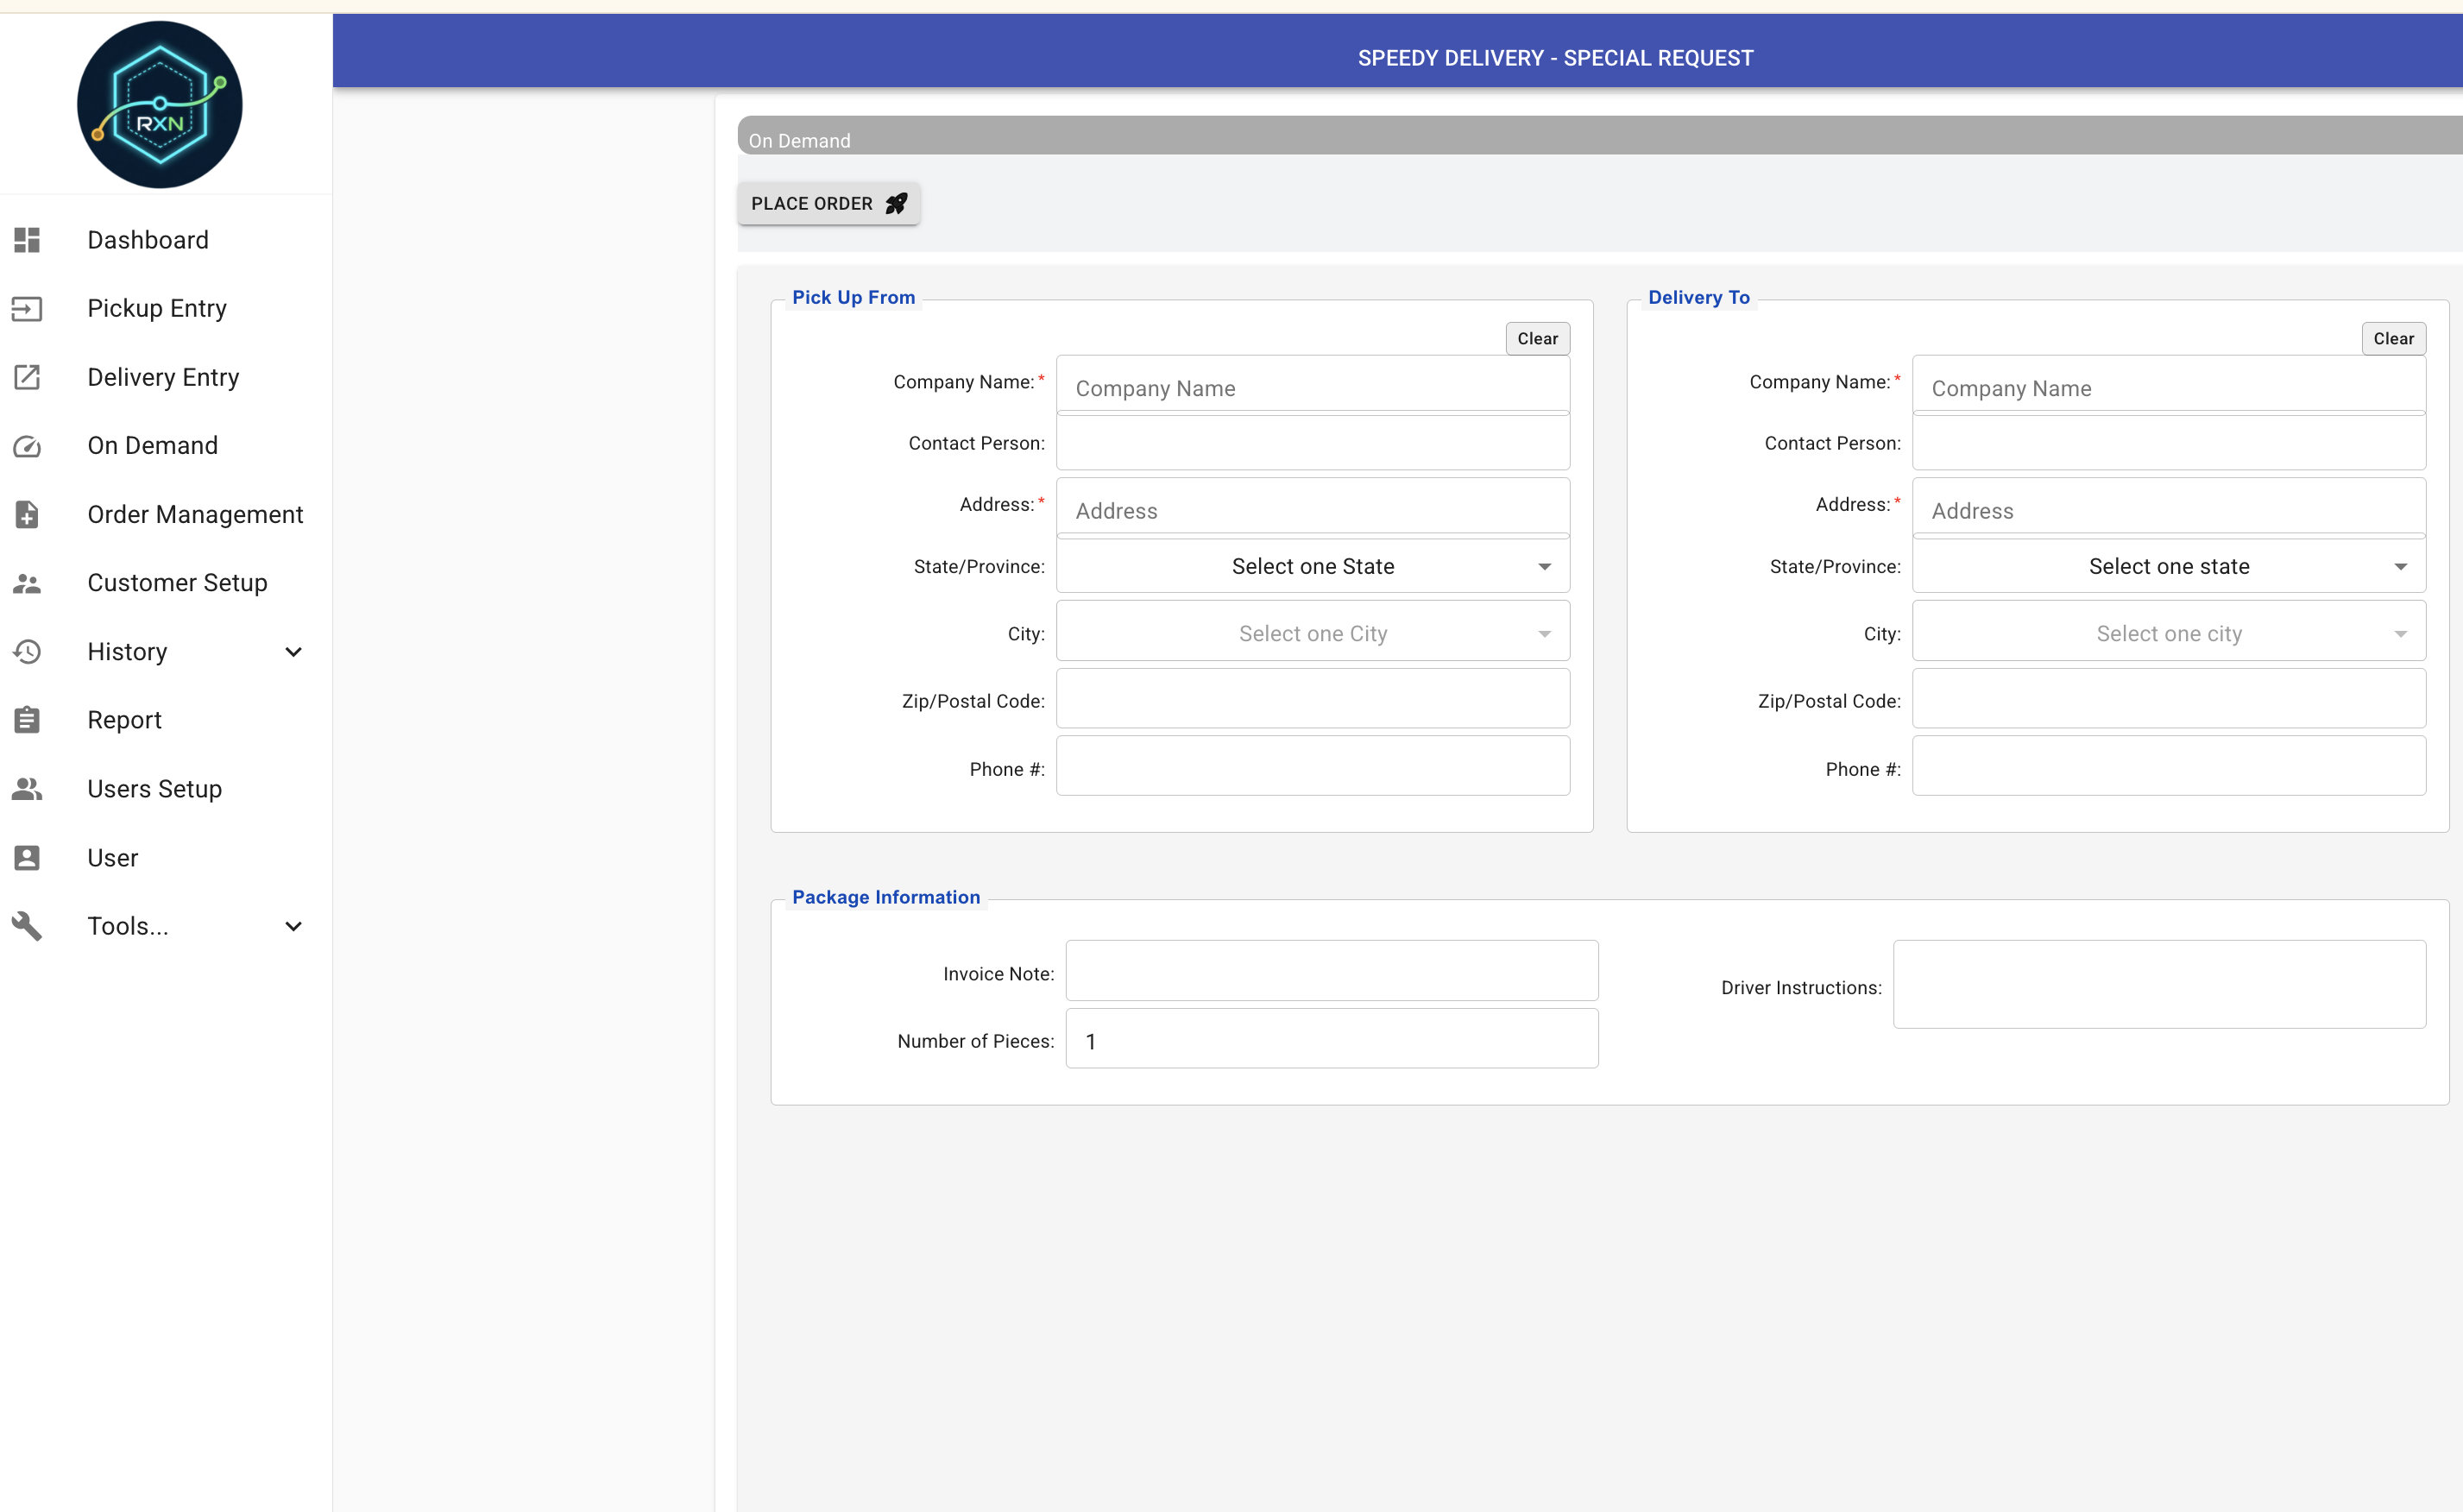Click the 'On Demand' gray header bar
The height and width of the screenshot is (1512, 2463).
1600,136
